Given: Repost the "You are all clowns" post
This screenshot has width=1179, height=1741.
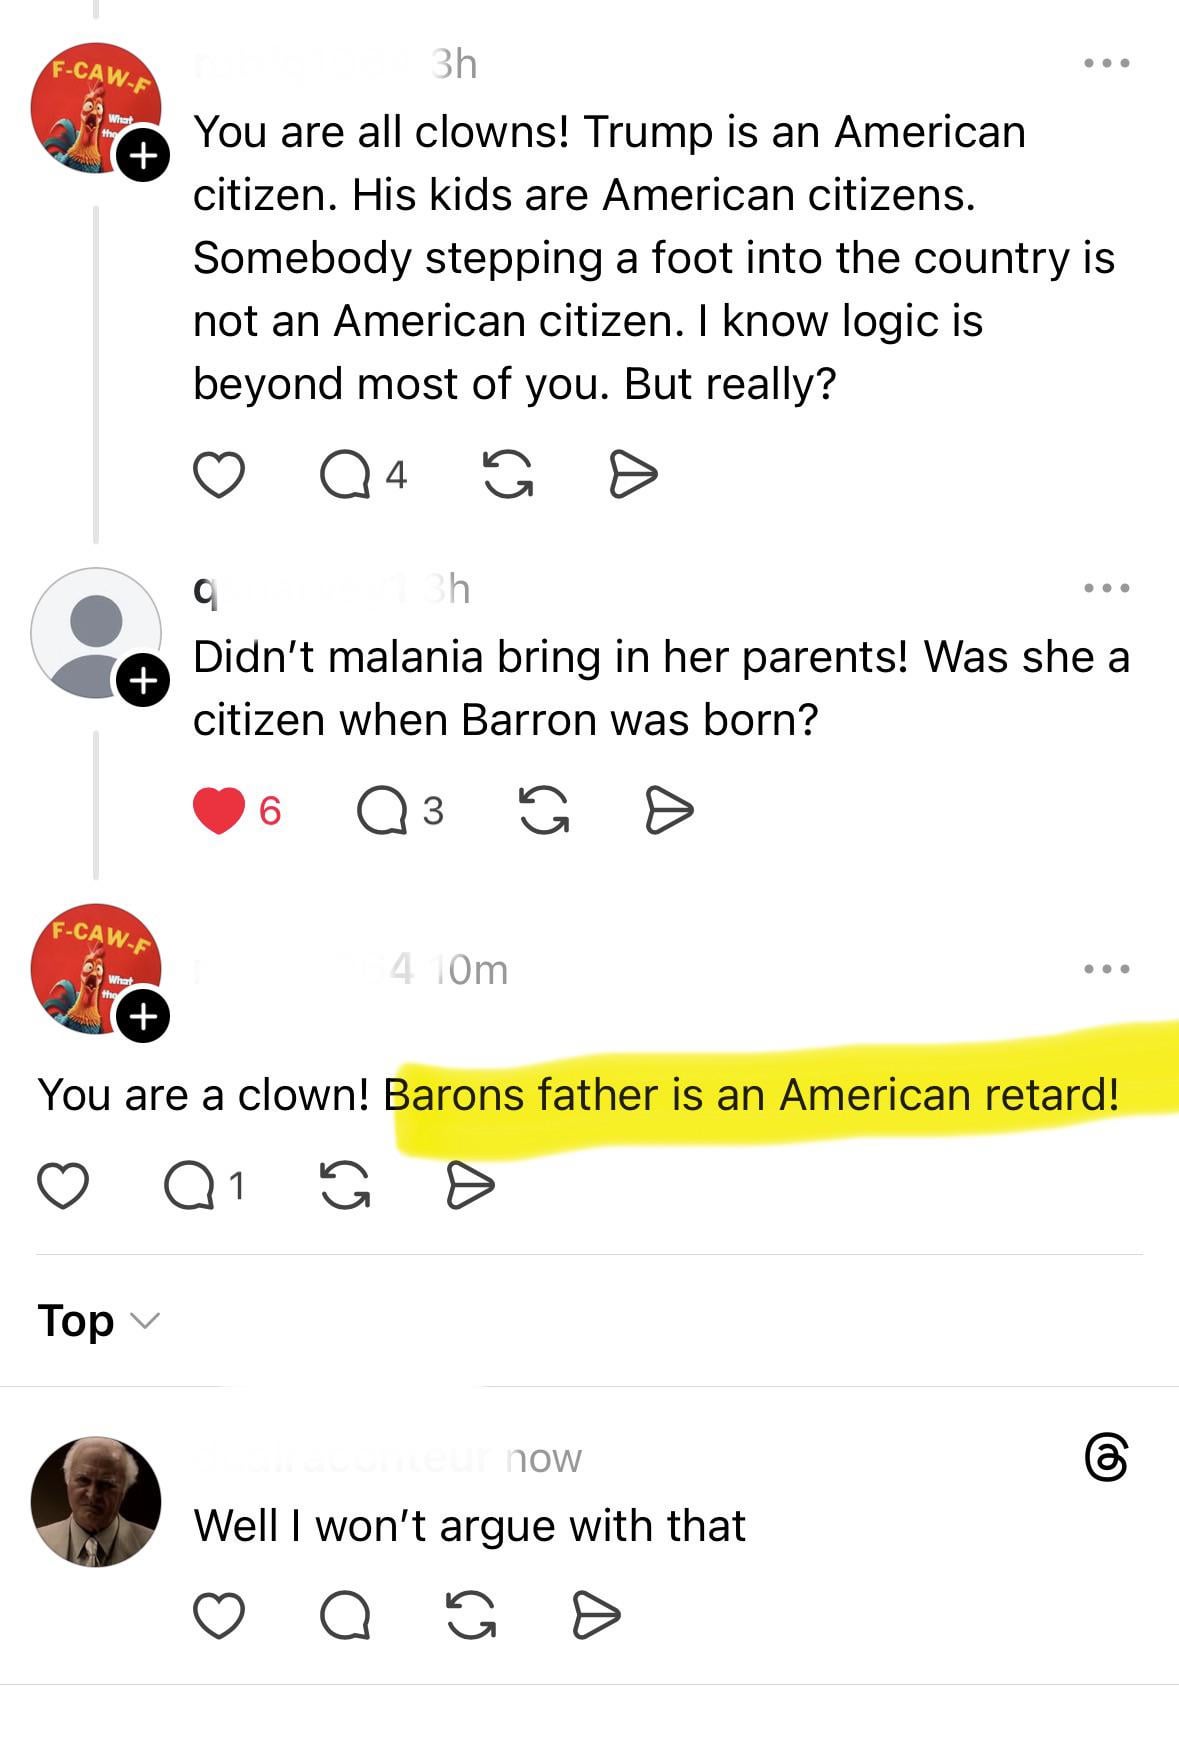Looking at the screenshot, I should 508,474.
